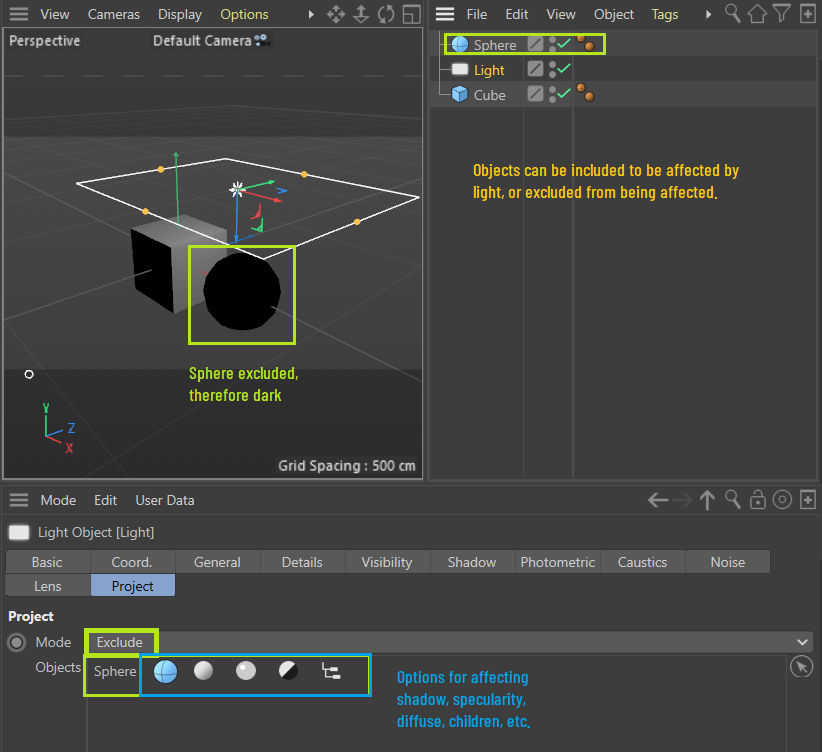Click the Sphere Phong tag
Image resolution: width=822 pixels, height=752 pixels.
pyautogui.click(x=586, y=44)
